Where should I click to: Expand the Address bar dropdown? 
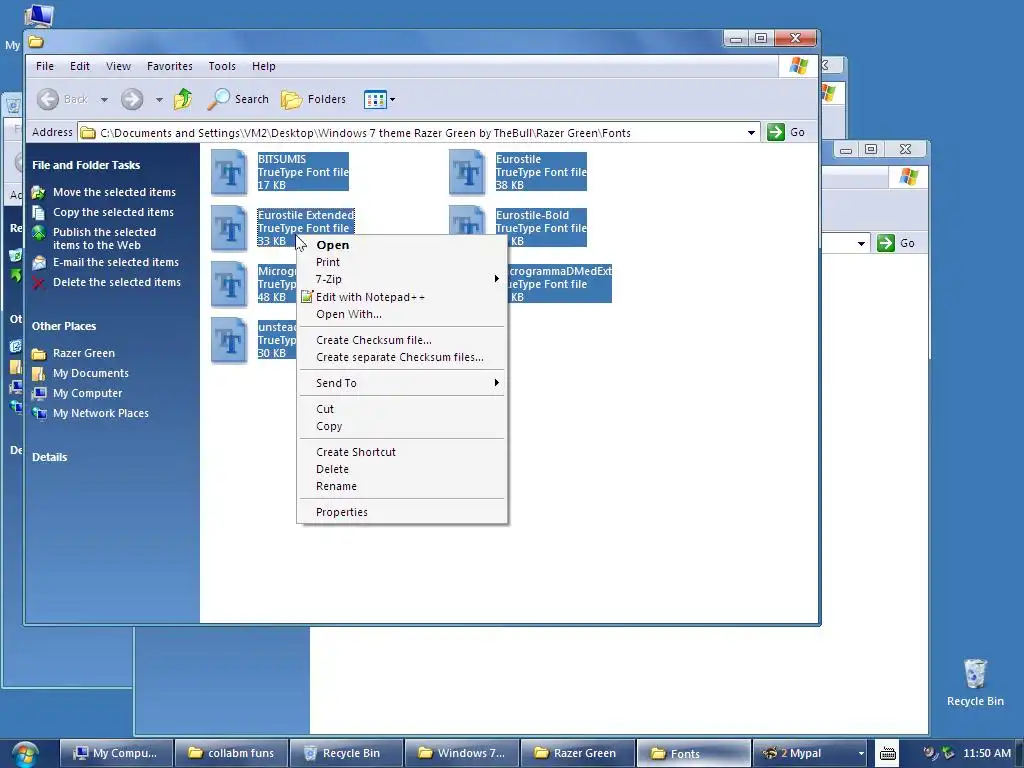click(751, 133)
